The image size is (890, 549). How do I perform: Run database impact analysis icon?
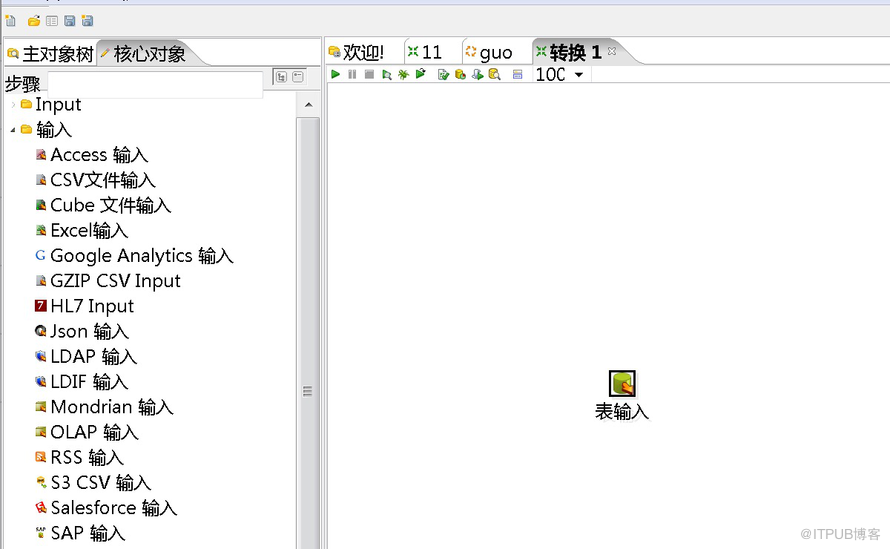(460, 74)
